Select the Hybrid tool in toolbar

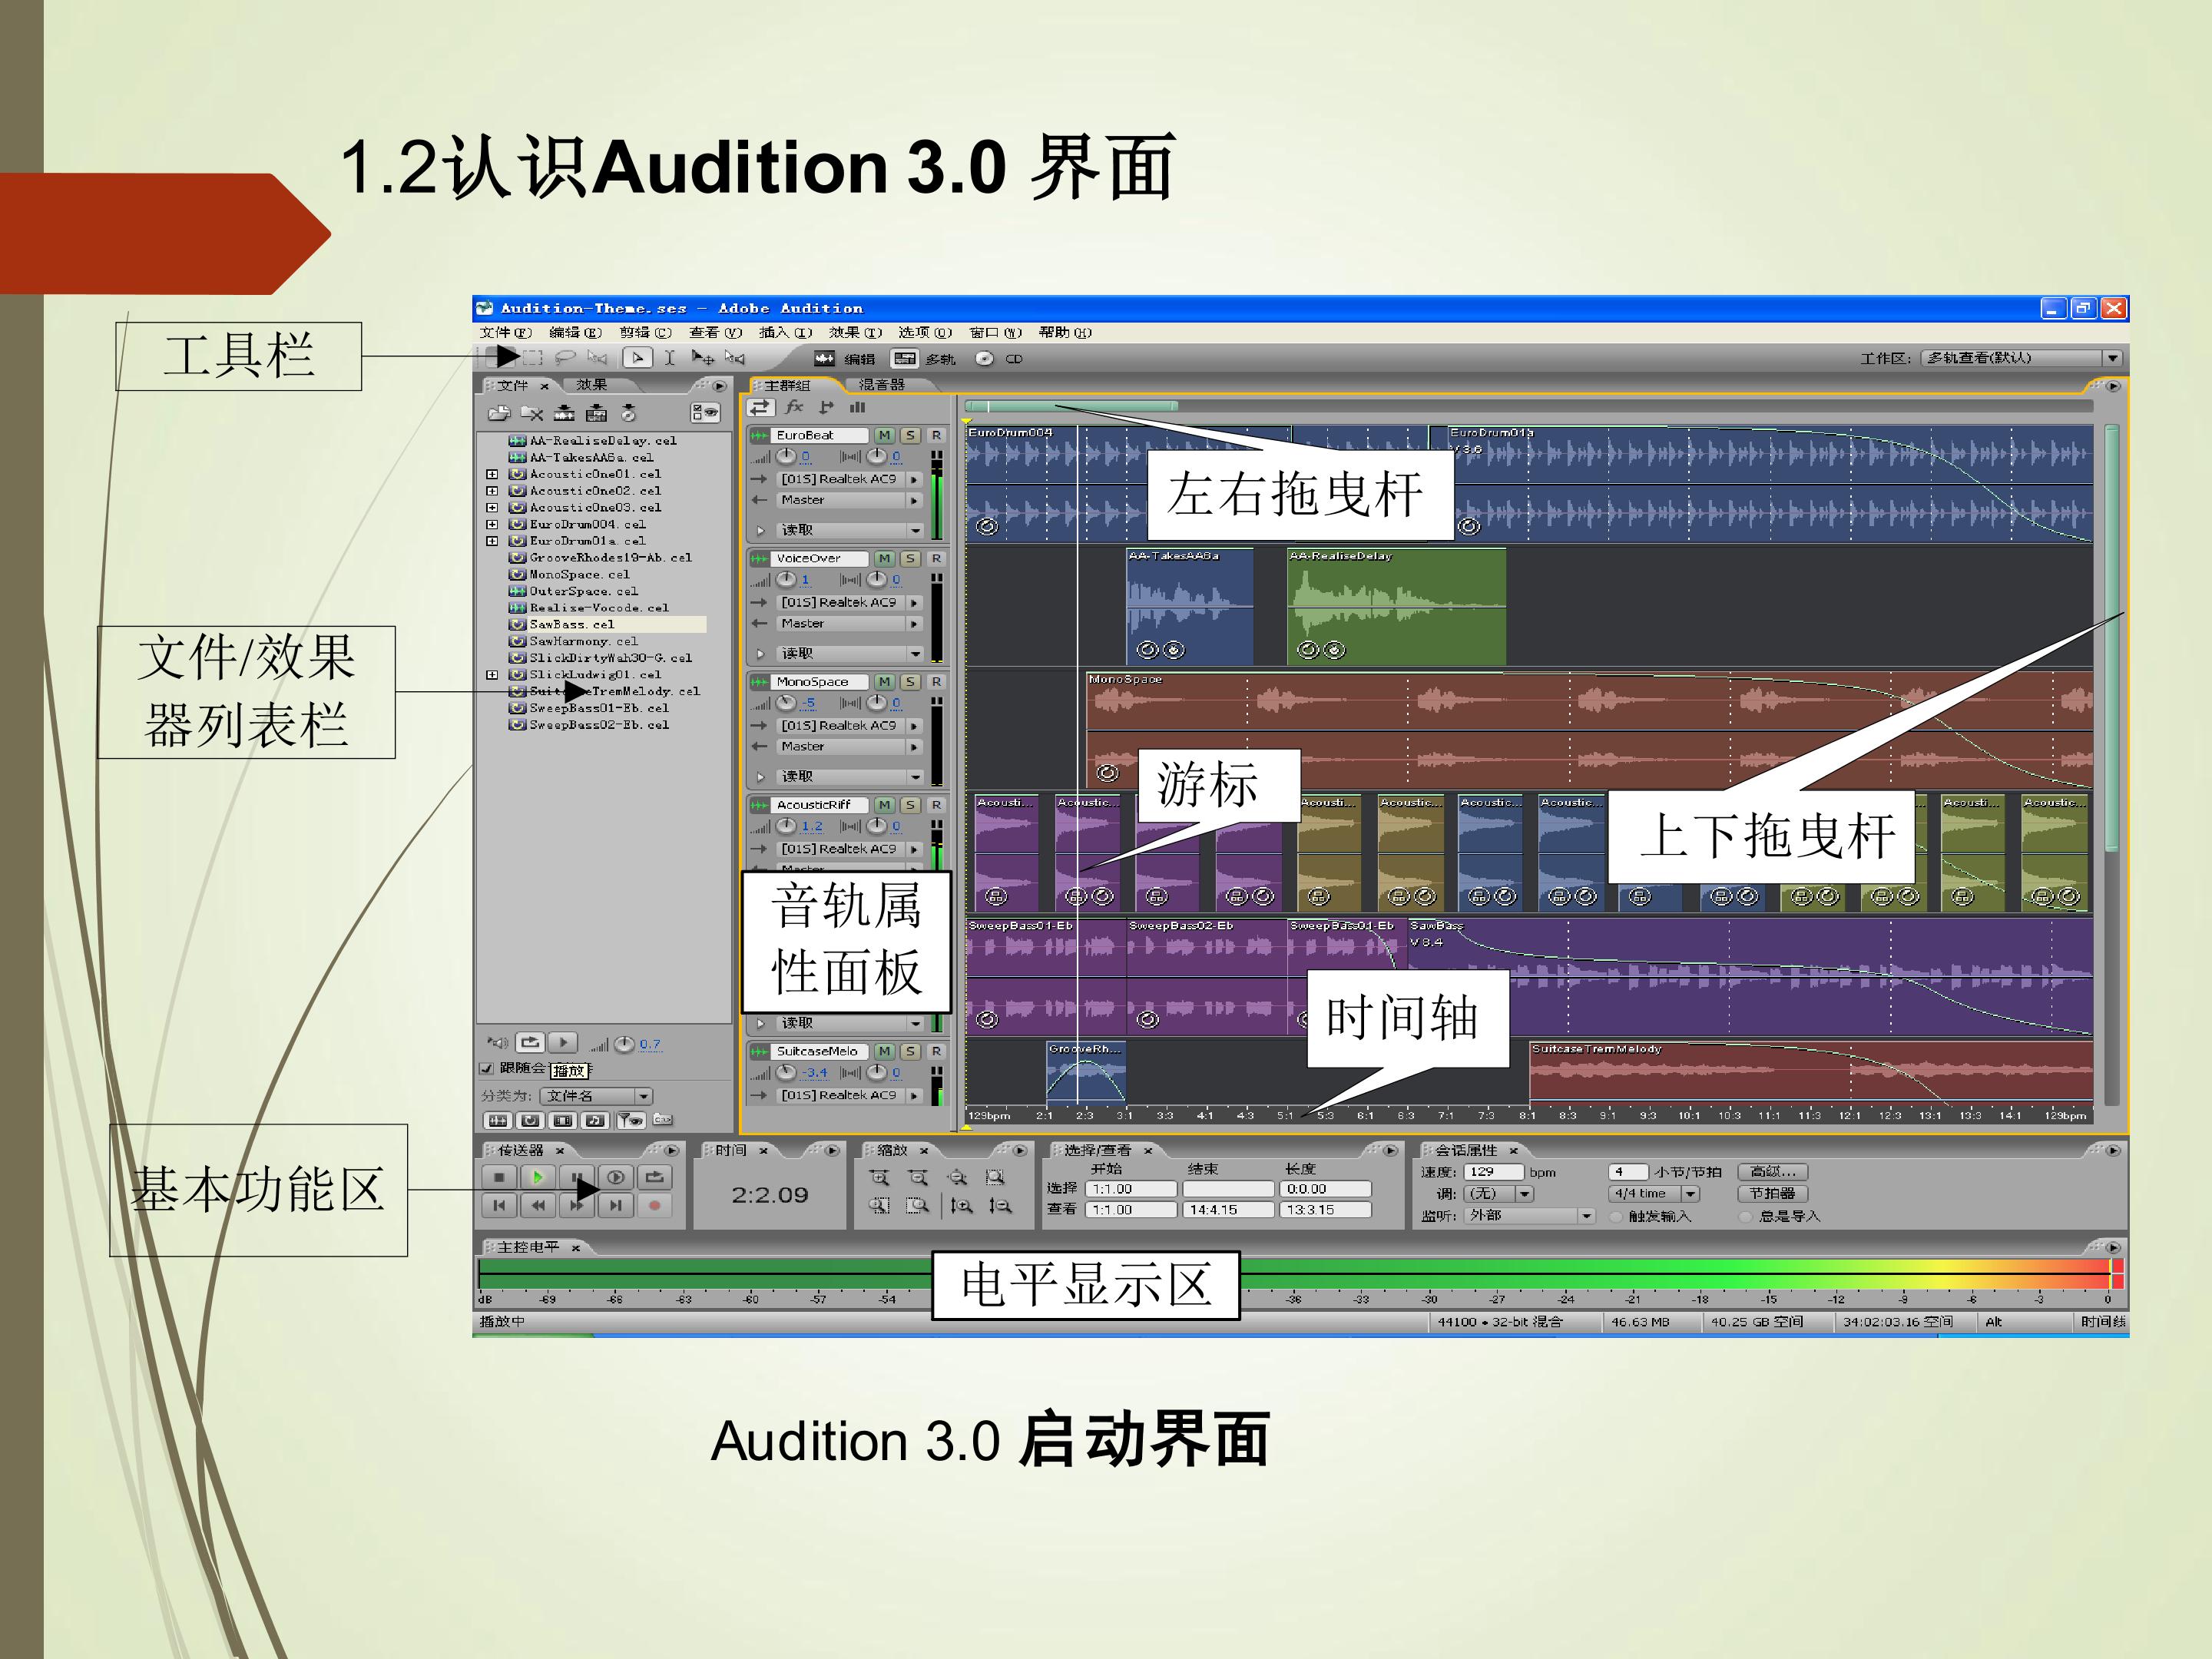point(638,358)
